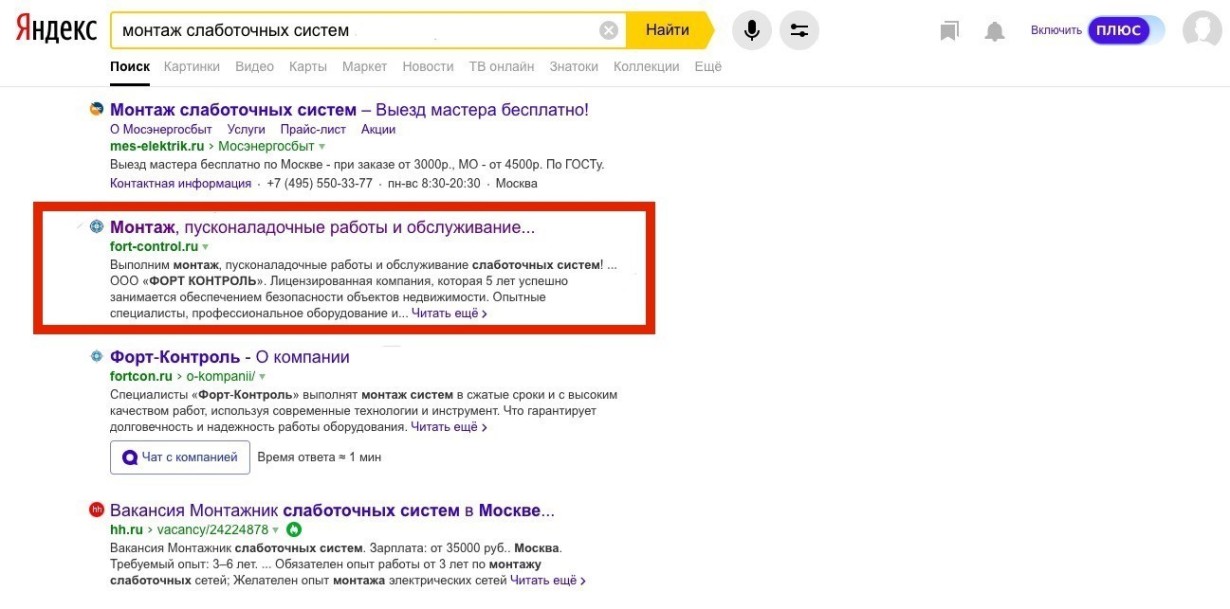The image size is (1230, 609).
Task: Open the o-kompanii/ path link
Action: click(x=221, y=376)
